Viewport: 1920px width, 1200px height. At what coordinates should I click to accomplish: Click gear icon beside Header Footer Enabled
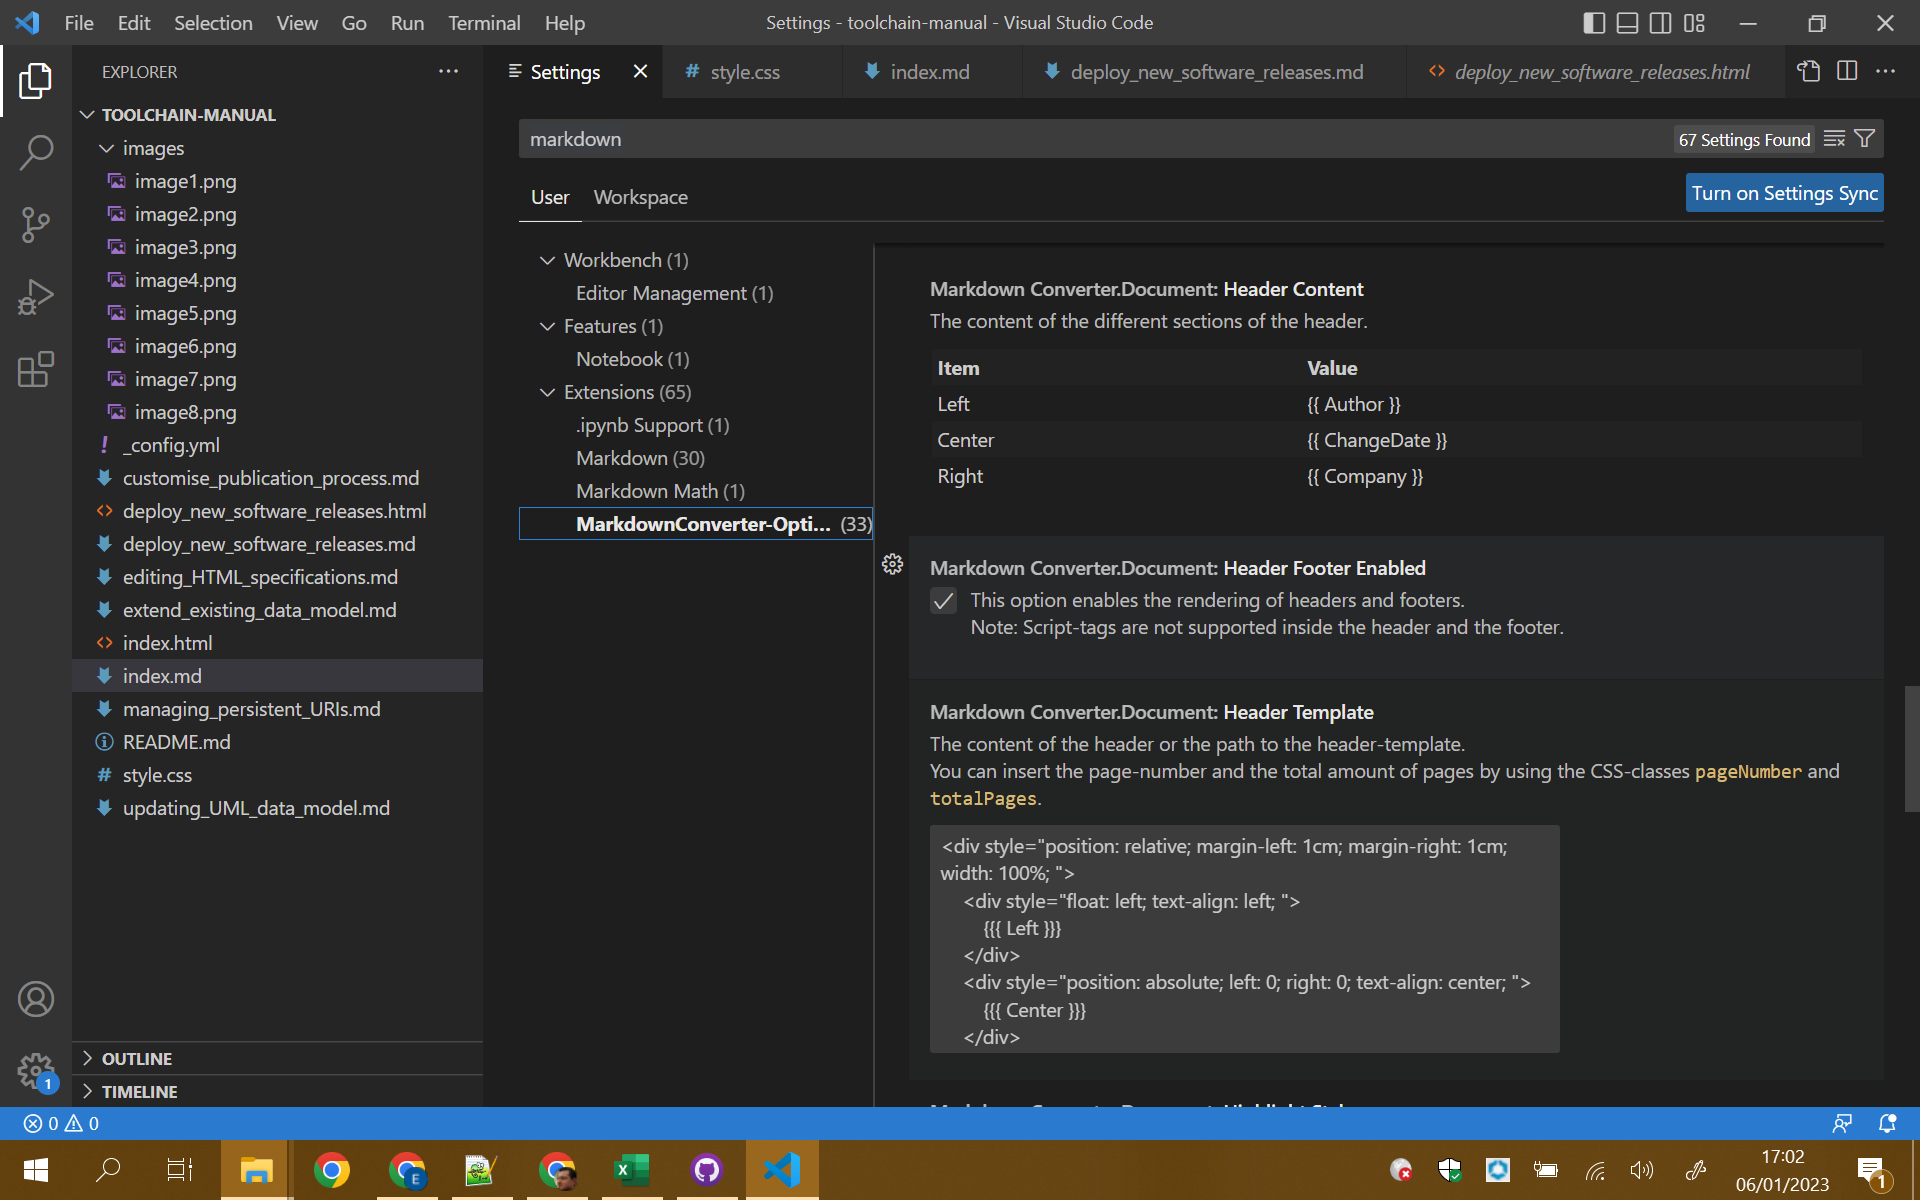pyautogui.click(x=892, y=565)
